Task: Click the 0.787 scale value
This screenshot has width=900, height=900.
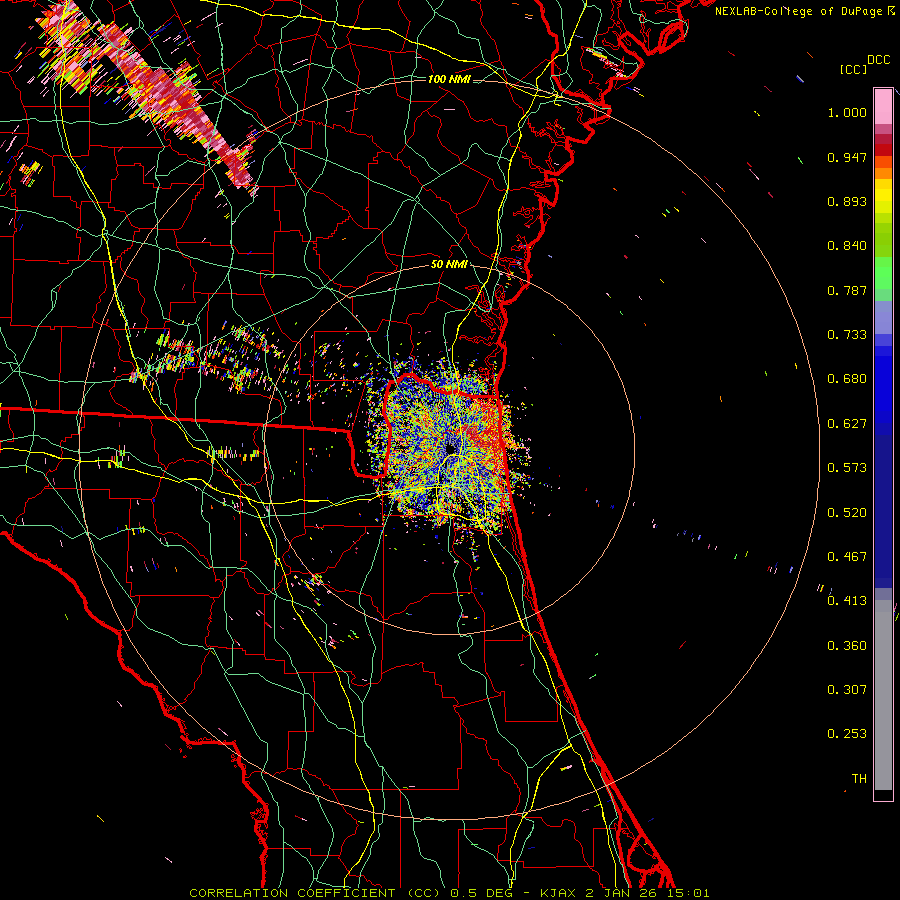Action: [x=847, y=290]
